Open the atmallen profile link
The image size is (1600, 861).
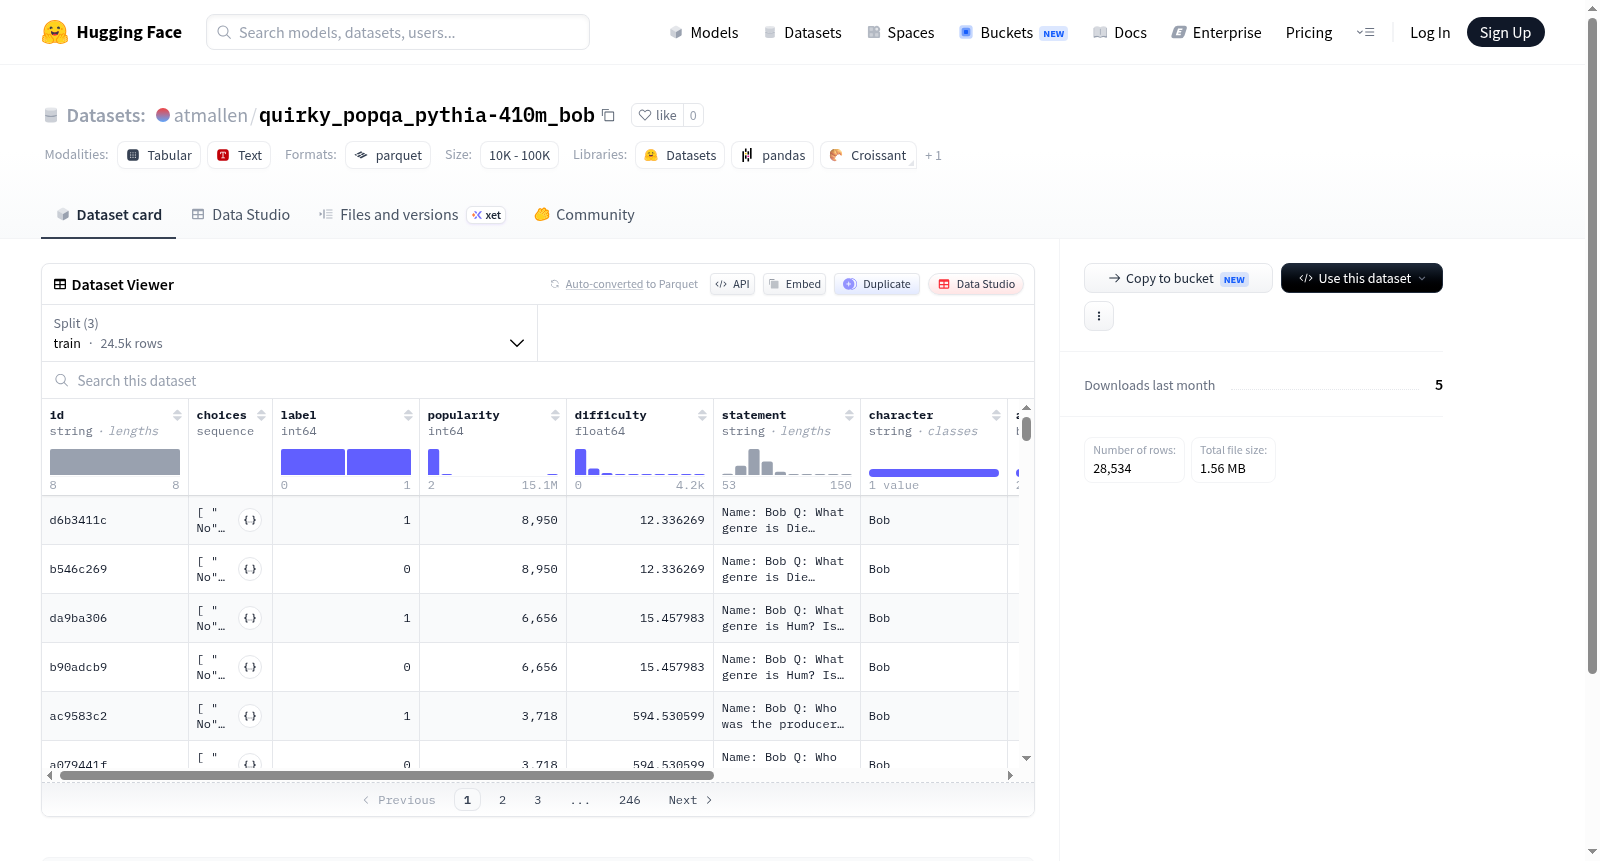coord(211,115)
